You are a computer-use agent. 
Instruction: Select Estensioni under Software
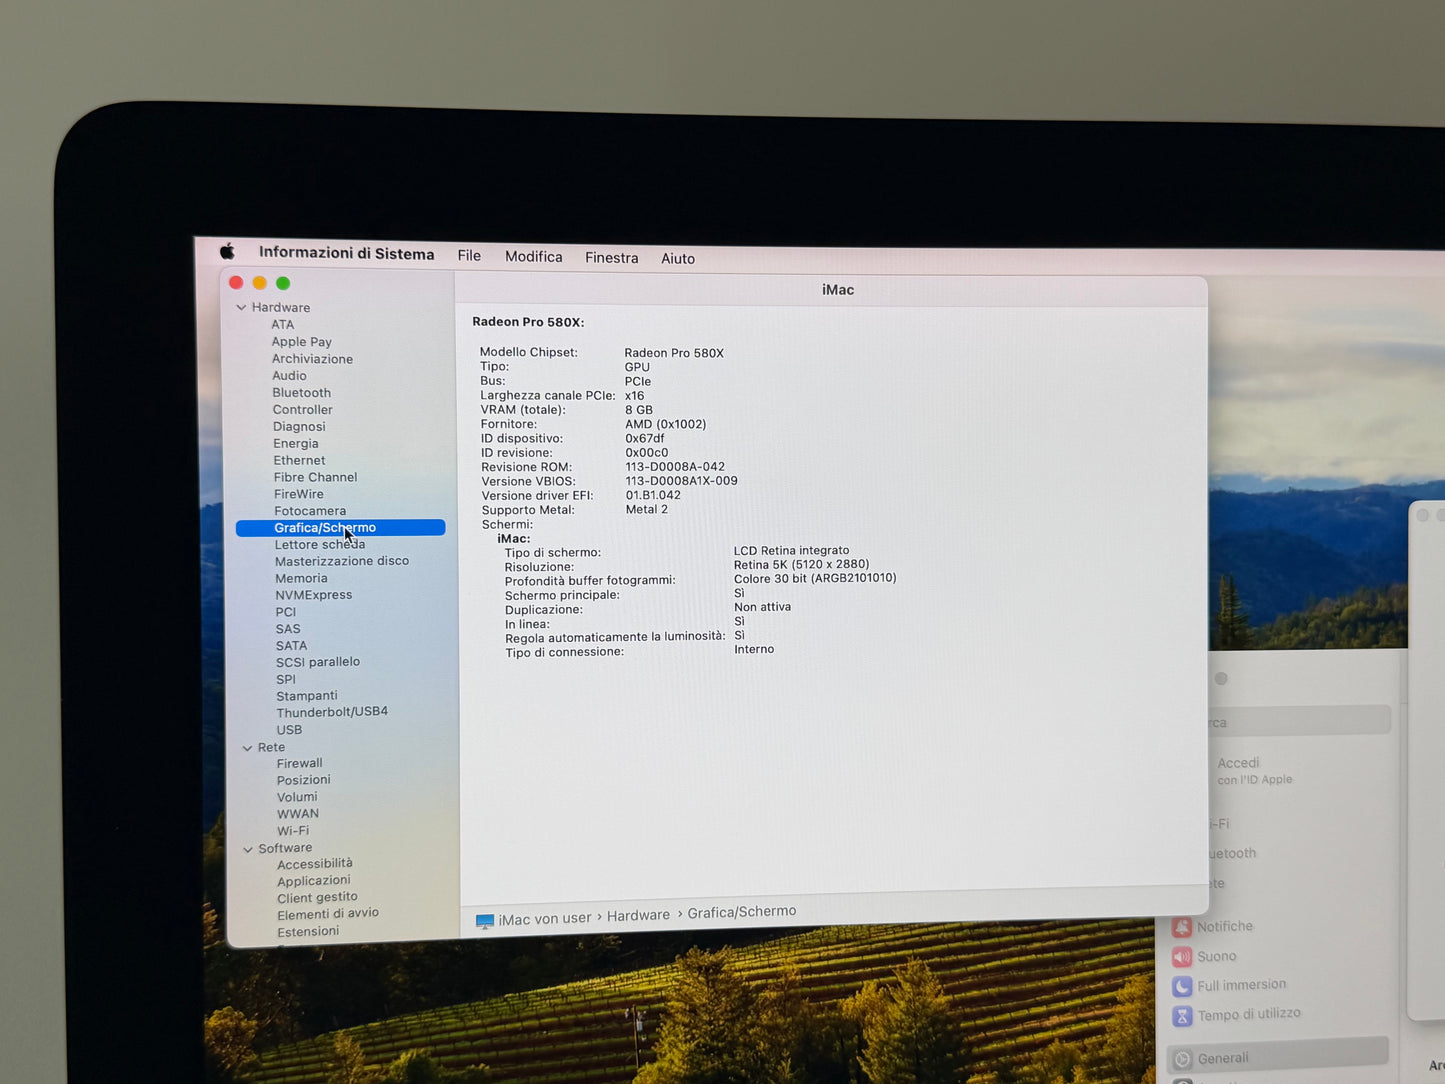click(x=308, y=932)
